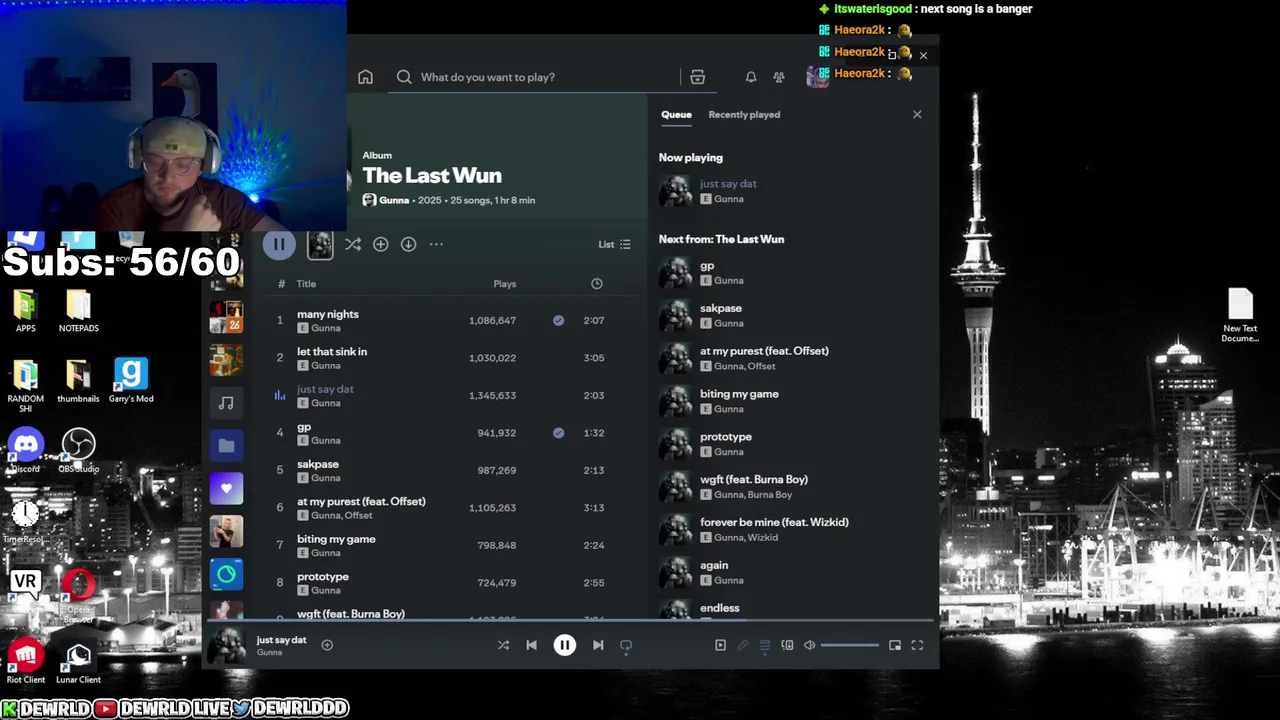Switch to the Recently played tab
Screen dimensions: 1280x720
click(744, 115)
